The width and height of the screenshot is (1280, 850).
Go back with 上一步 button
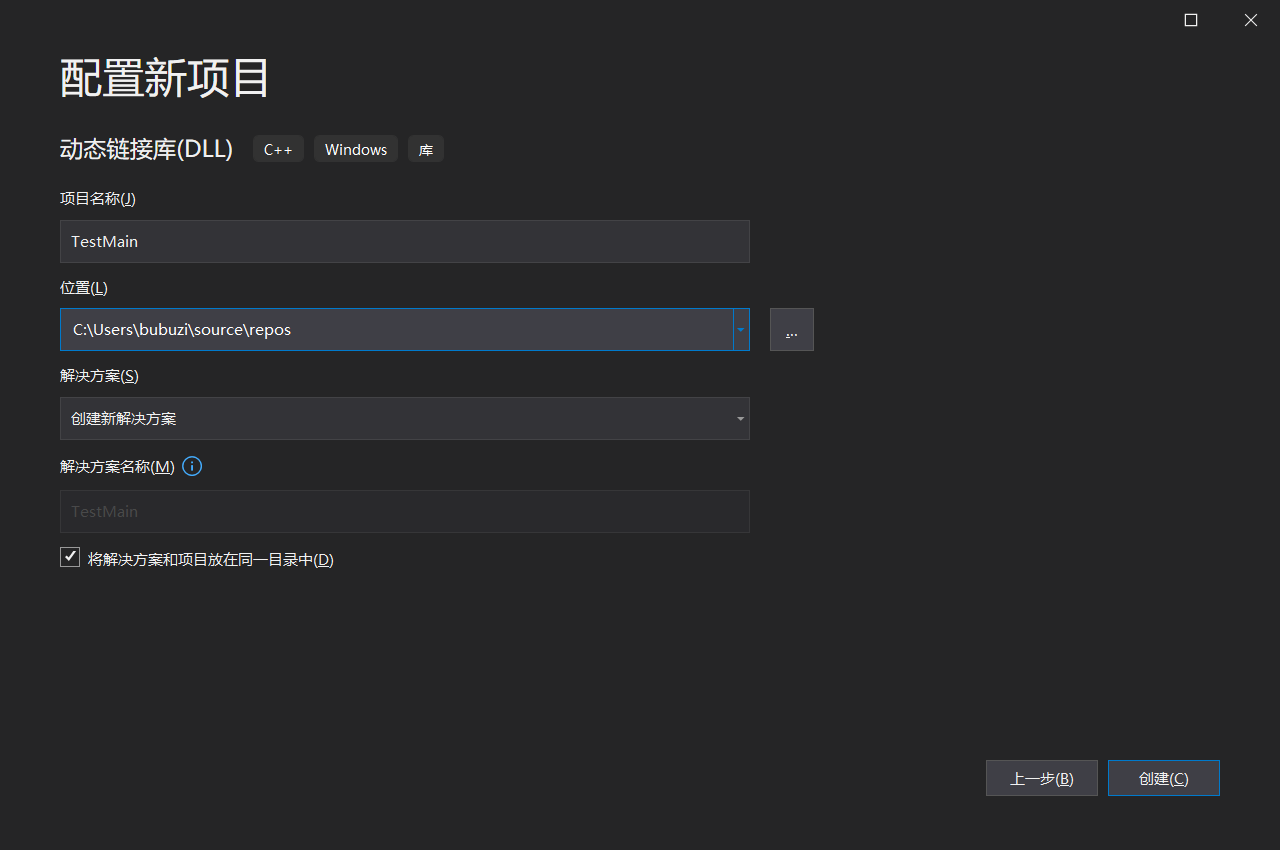[x=1041, y=778]
